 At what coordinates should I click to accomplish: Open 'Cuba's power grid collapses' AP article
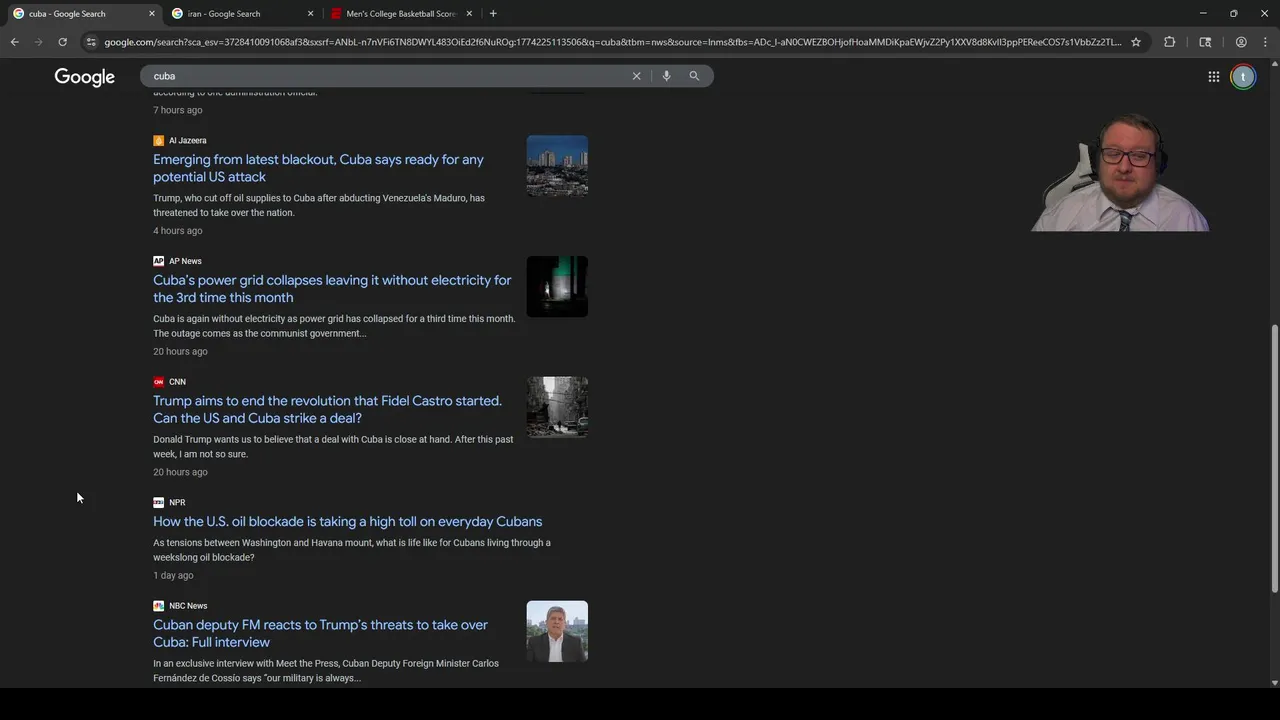(x=332, y=289)
